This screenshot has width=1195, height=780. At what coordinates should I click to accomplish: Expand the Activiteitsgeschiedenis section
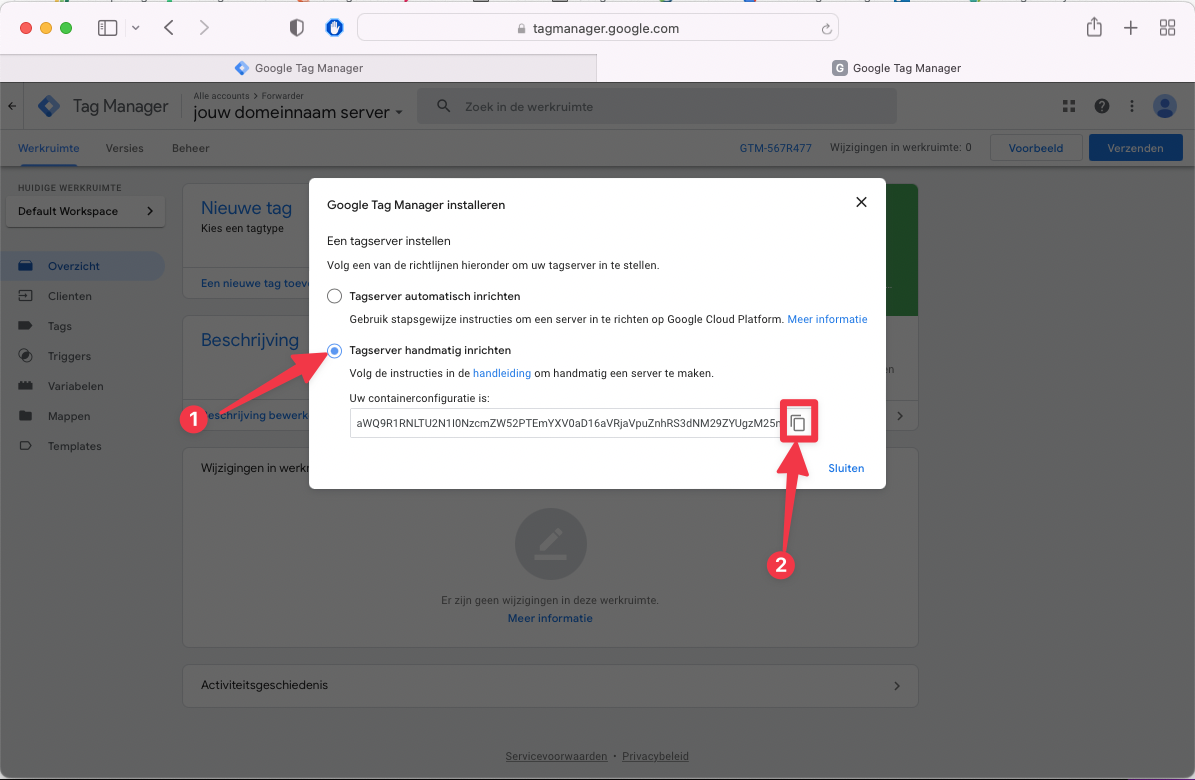click(x=896, y=686)
